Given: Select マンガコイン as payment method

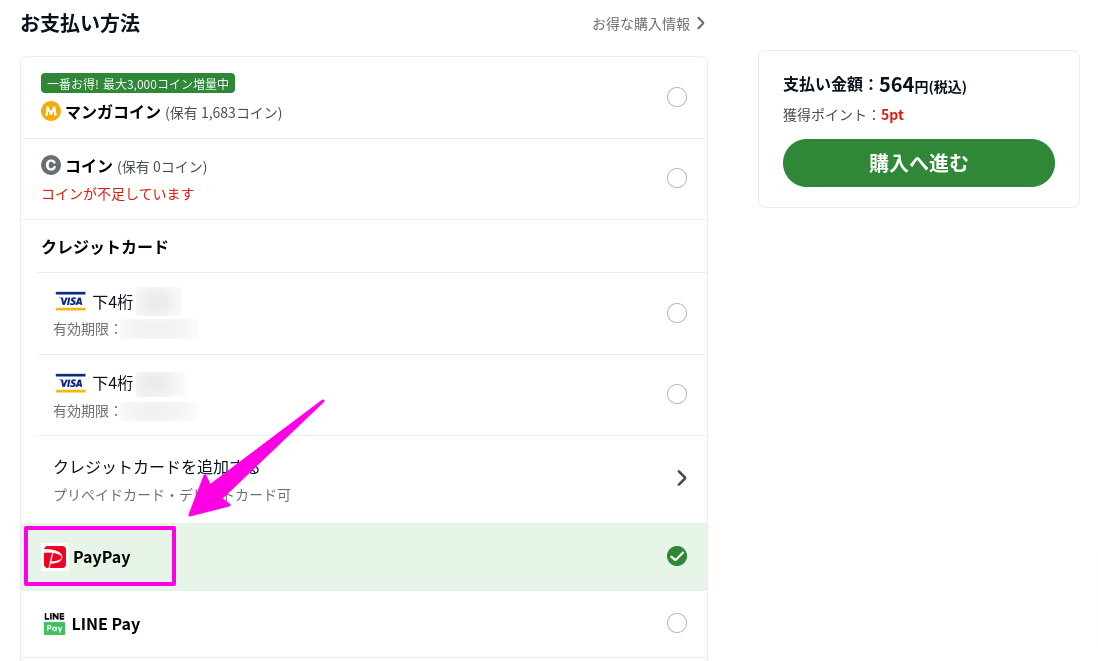Looking at the screenshot, I should tap(677, 96).
